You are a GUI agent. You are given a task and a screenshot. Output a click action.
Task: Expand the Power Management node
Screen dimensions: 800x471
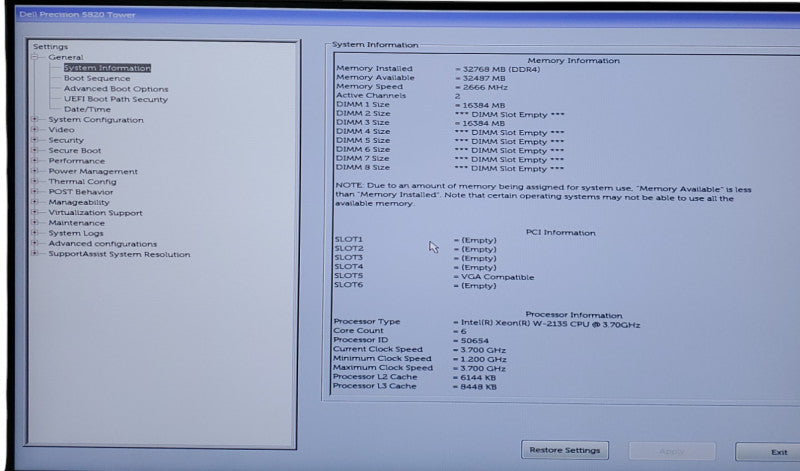(x=35, y=171)
